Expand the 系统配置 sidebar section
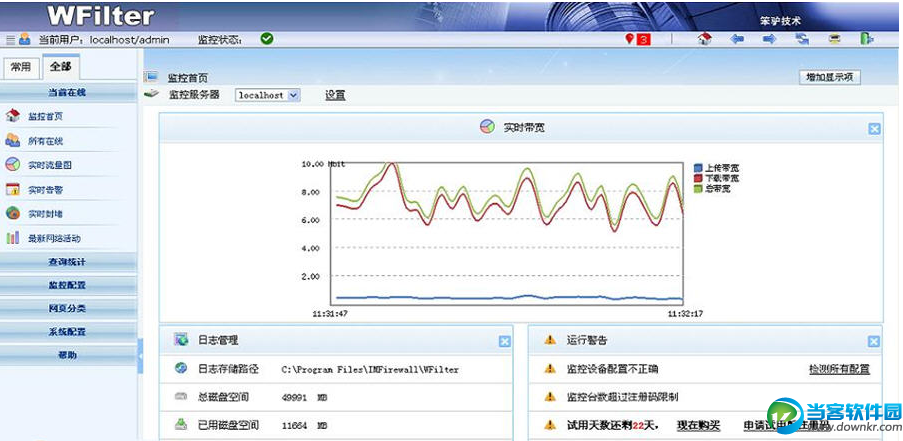903x441 pixels. (x=68, y=332)
